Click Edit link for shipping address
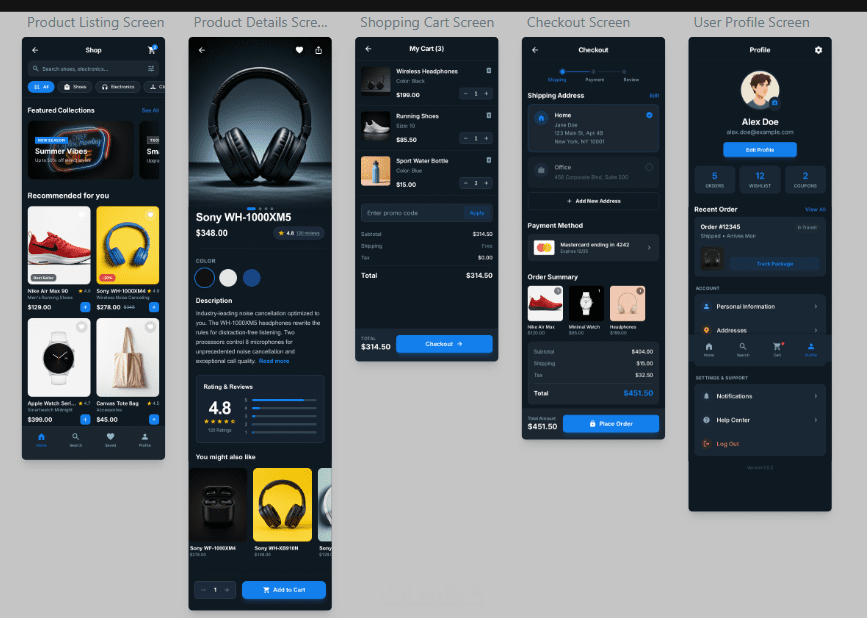867x618 pixels. [654, 96]
